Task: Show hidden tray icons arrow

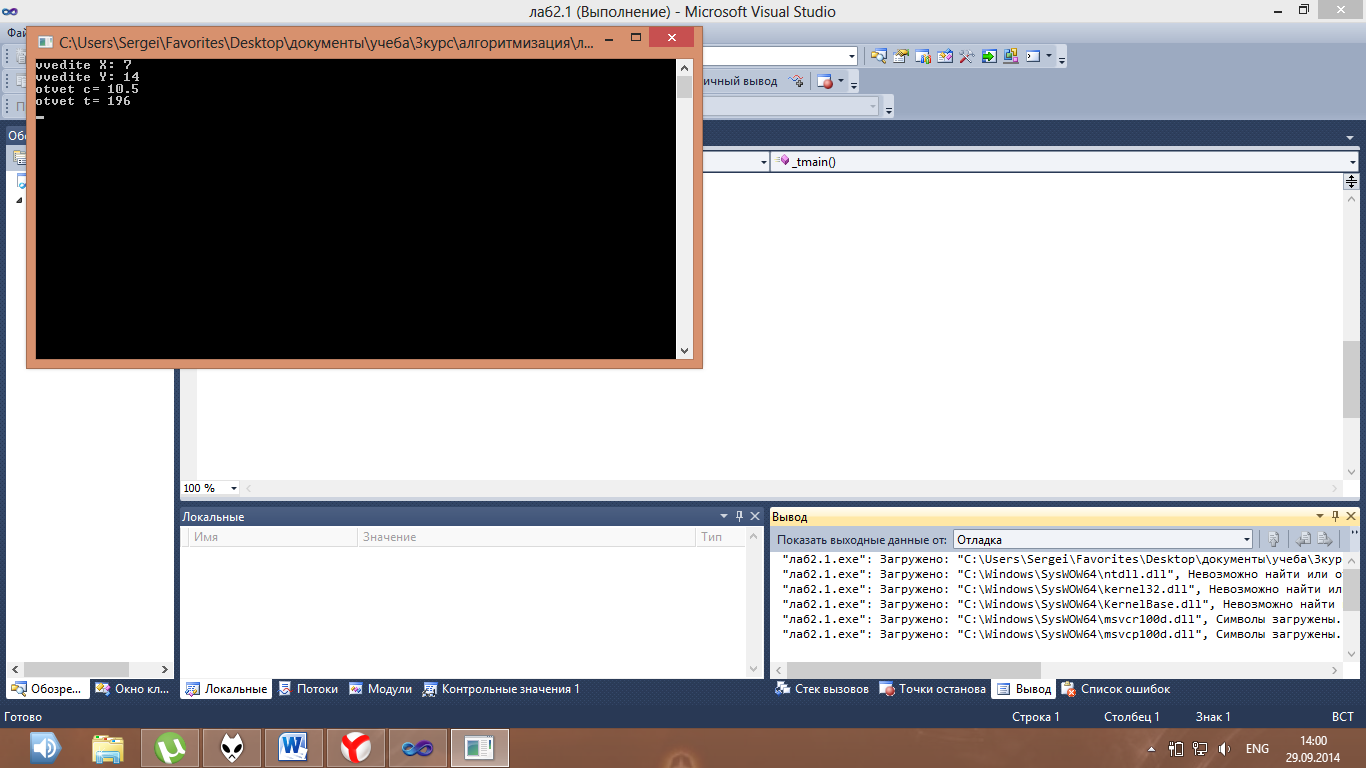Action: [x=1151, y=748]
